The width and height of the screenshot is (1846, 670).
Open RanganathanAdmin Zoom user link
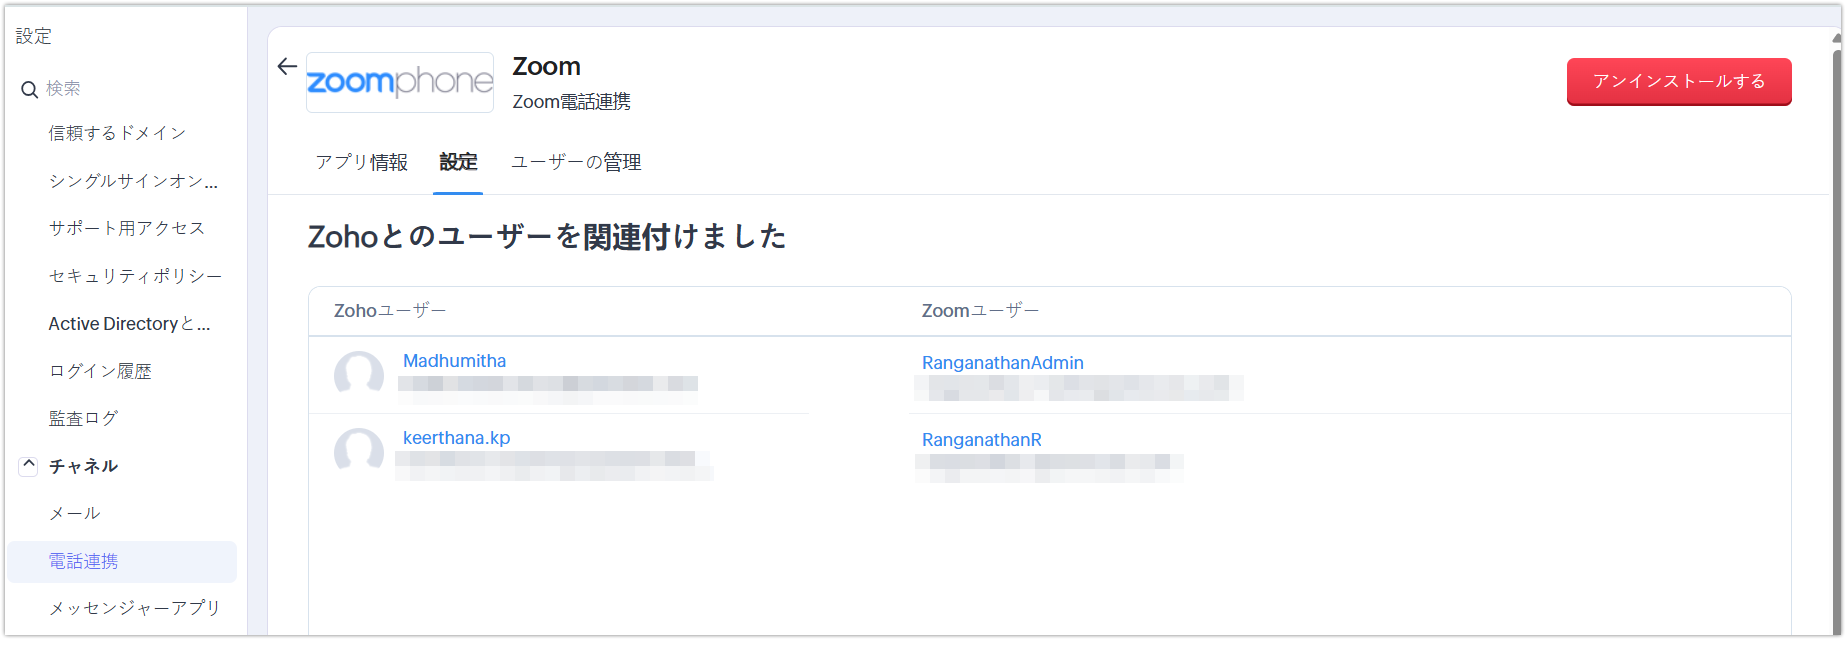coord(1002,363)
